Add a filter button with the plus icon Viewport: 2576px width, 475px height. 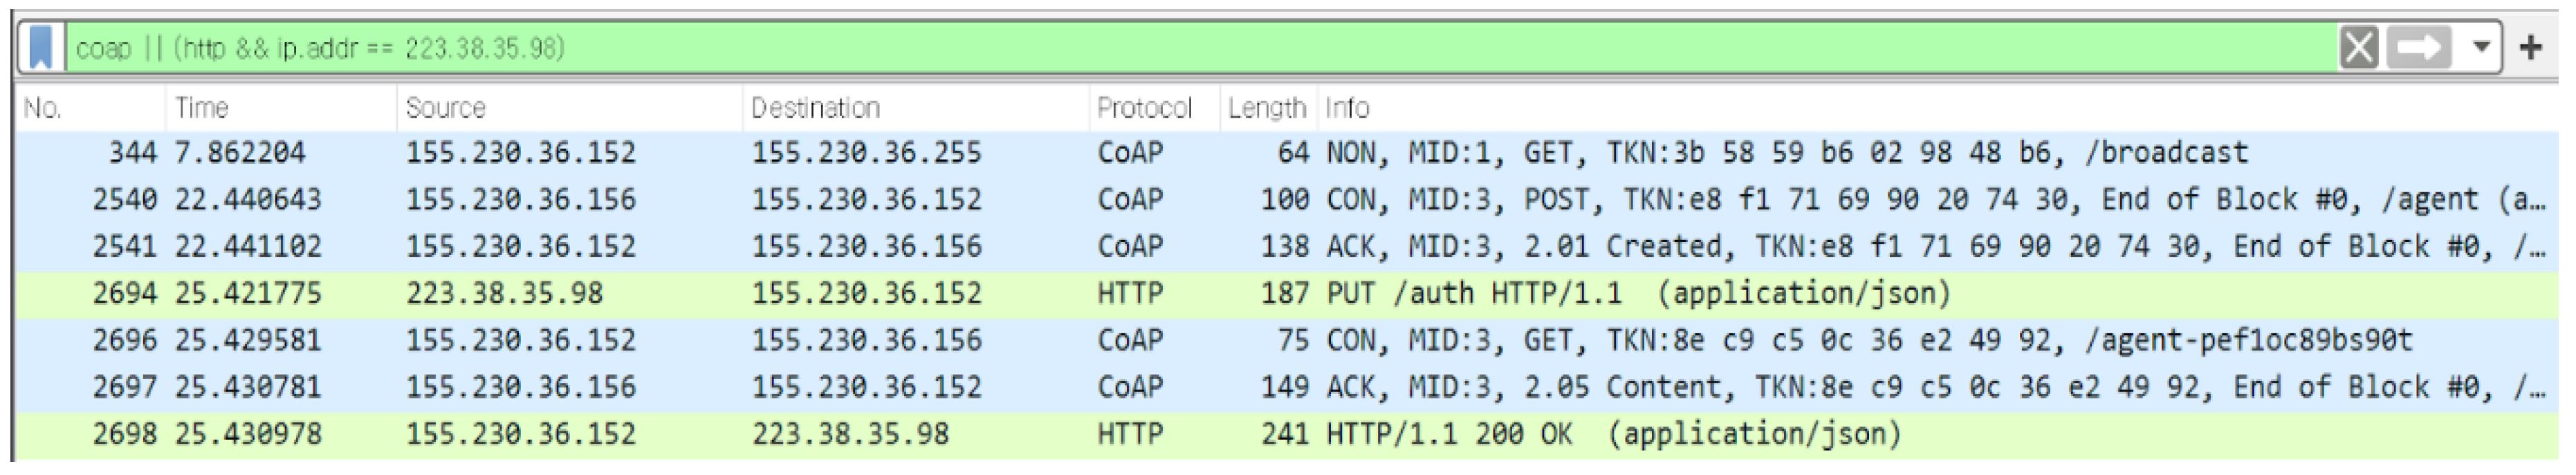click(2531, 47)
